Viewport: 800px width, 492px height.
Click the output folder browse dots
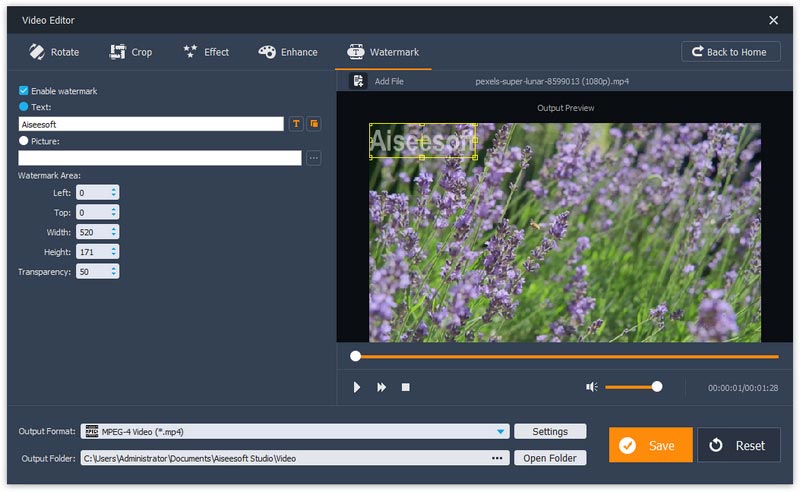pos(497,458)
